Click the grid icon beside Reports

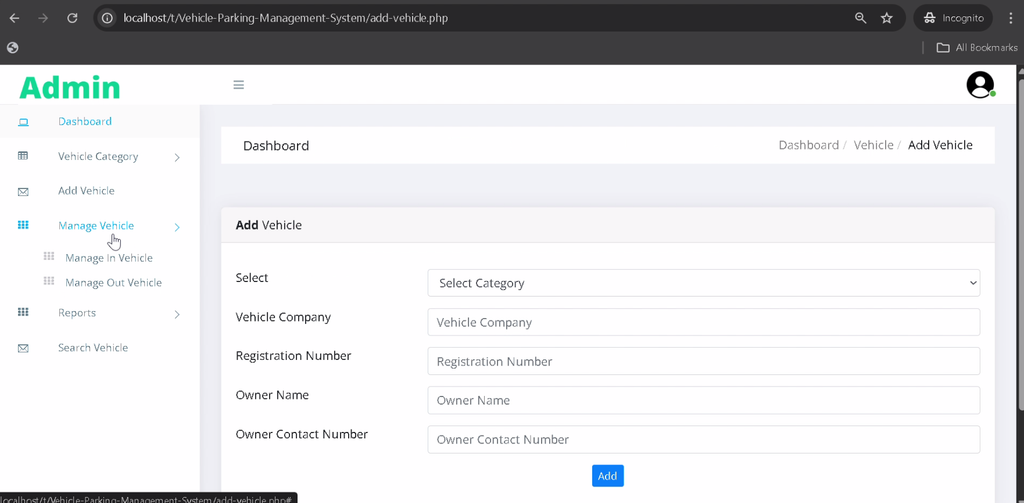[23, 312]
